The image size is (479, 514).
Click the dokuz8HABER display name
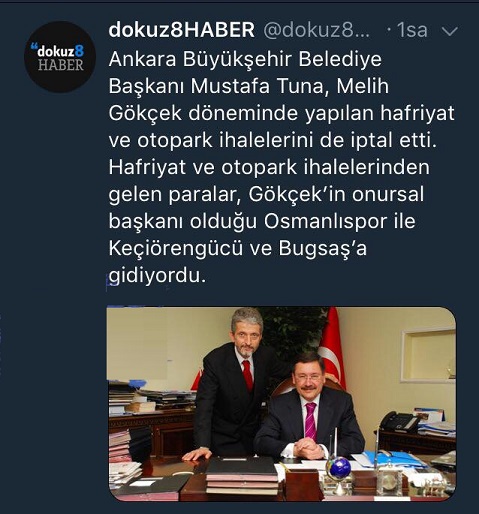click(182, 30)
